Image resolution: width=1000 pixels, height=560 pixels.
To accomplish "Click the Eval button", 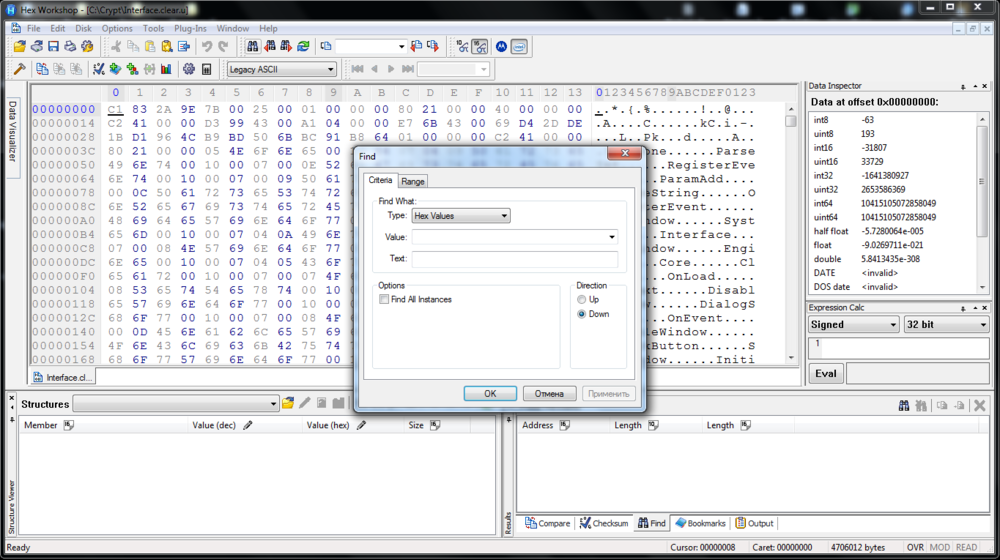I will click(826, 373).
